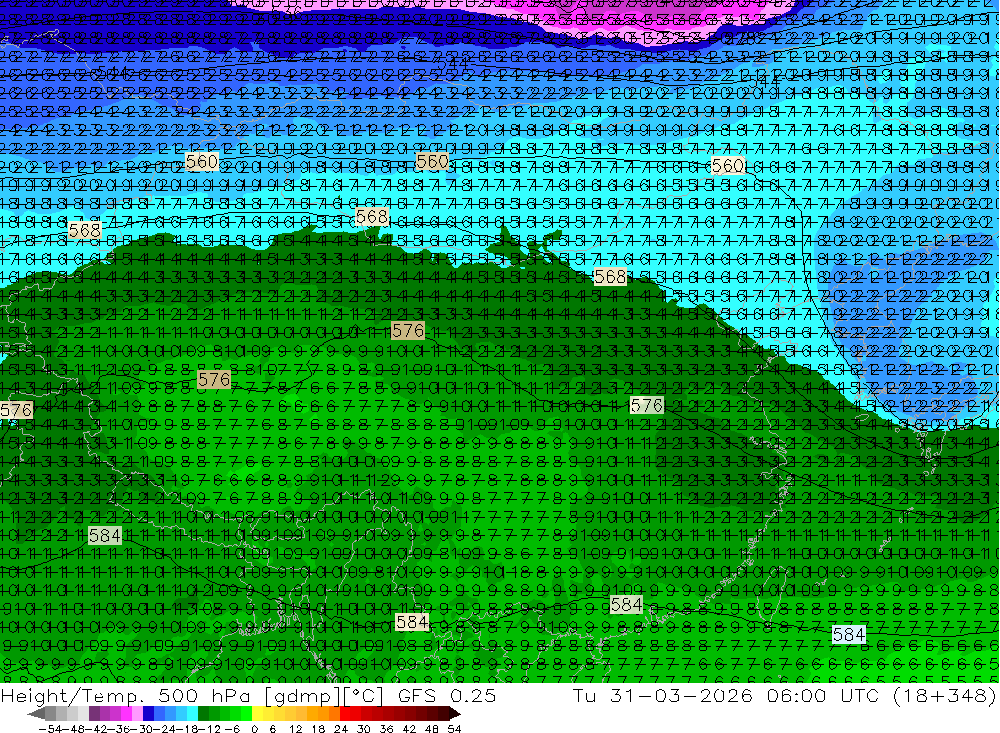Click the leftmost 560 contour label
This screenshot has width=1000, height=733.
202,161
